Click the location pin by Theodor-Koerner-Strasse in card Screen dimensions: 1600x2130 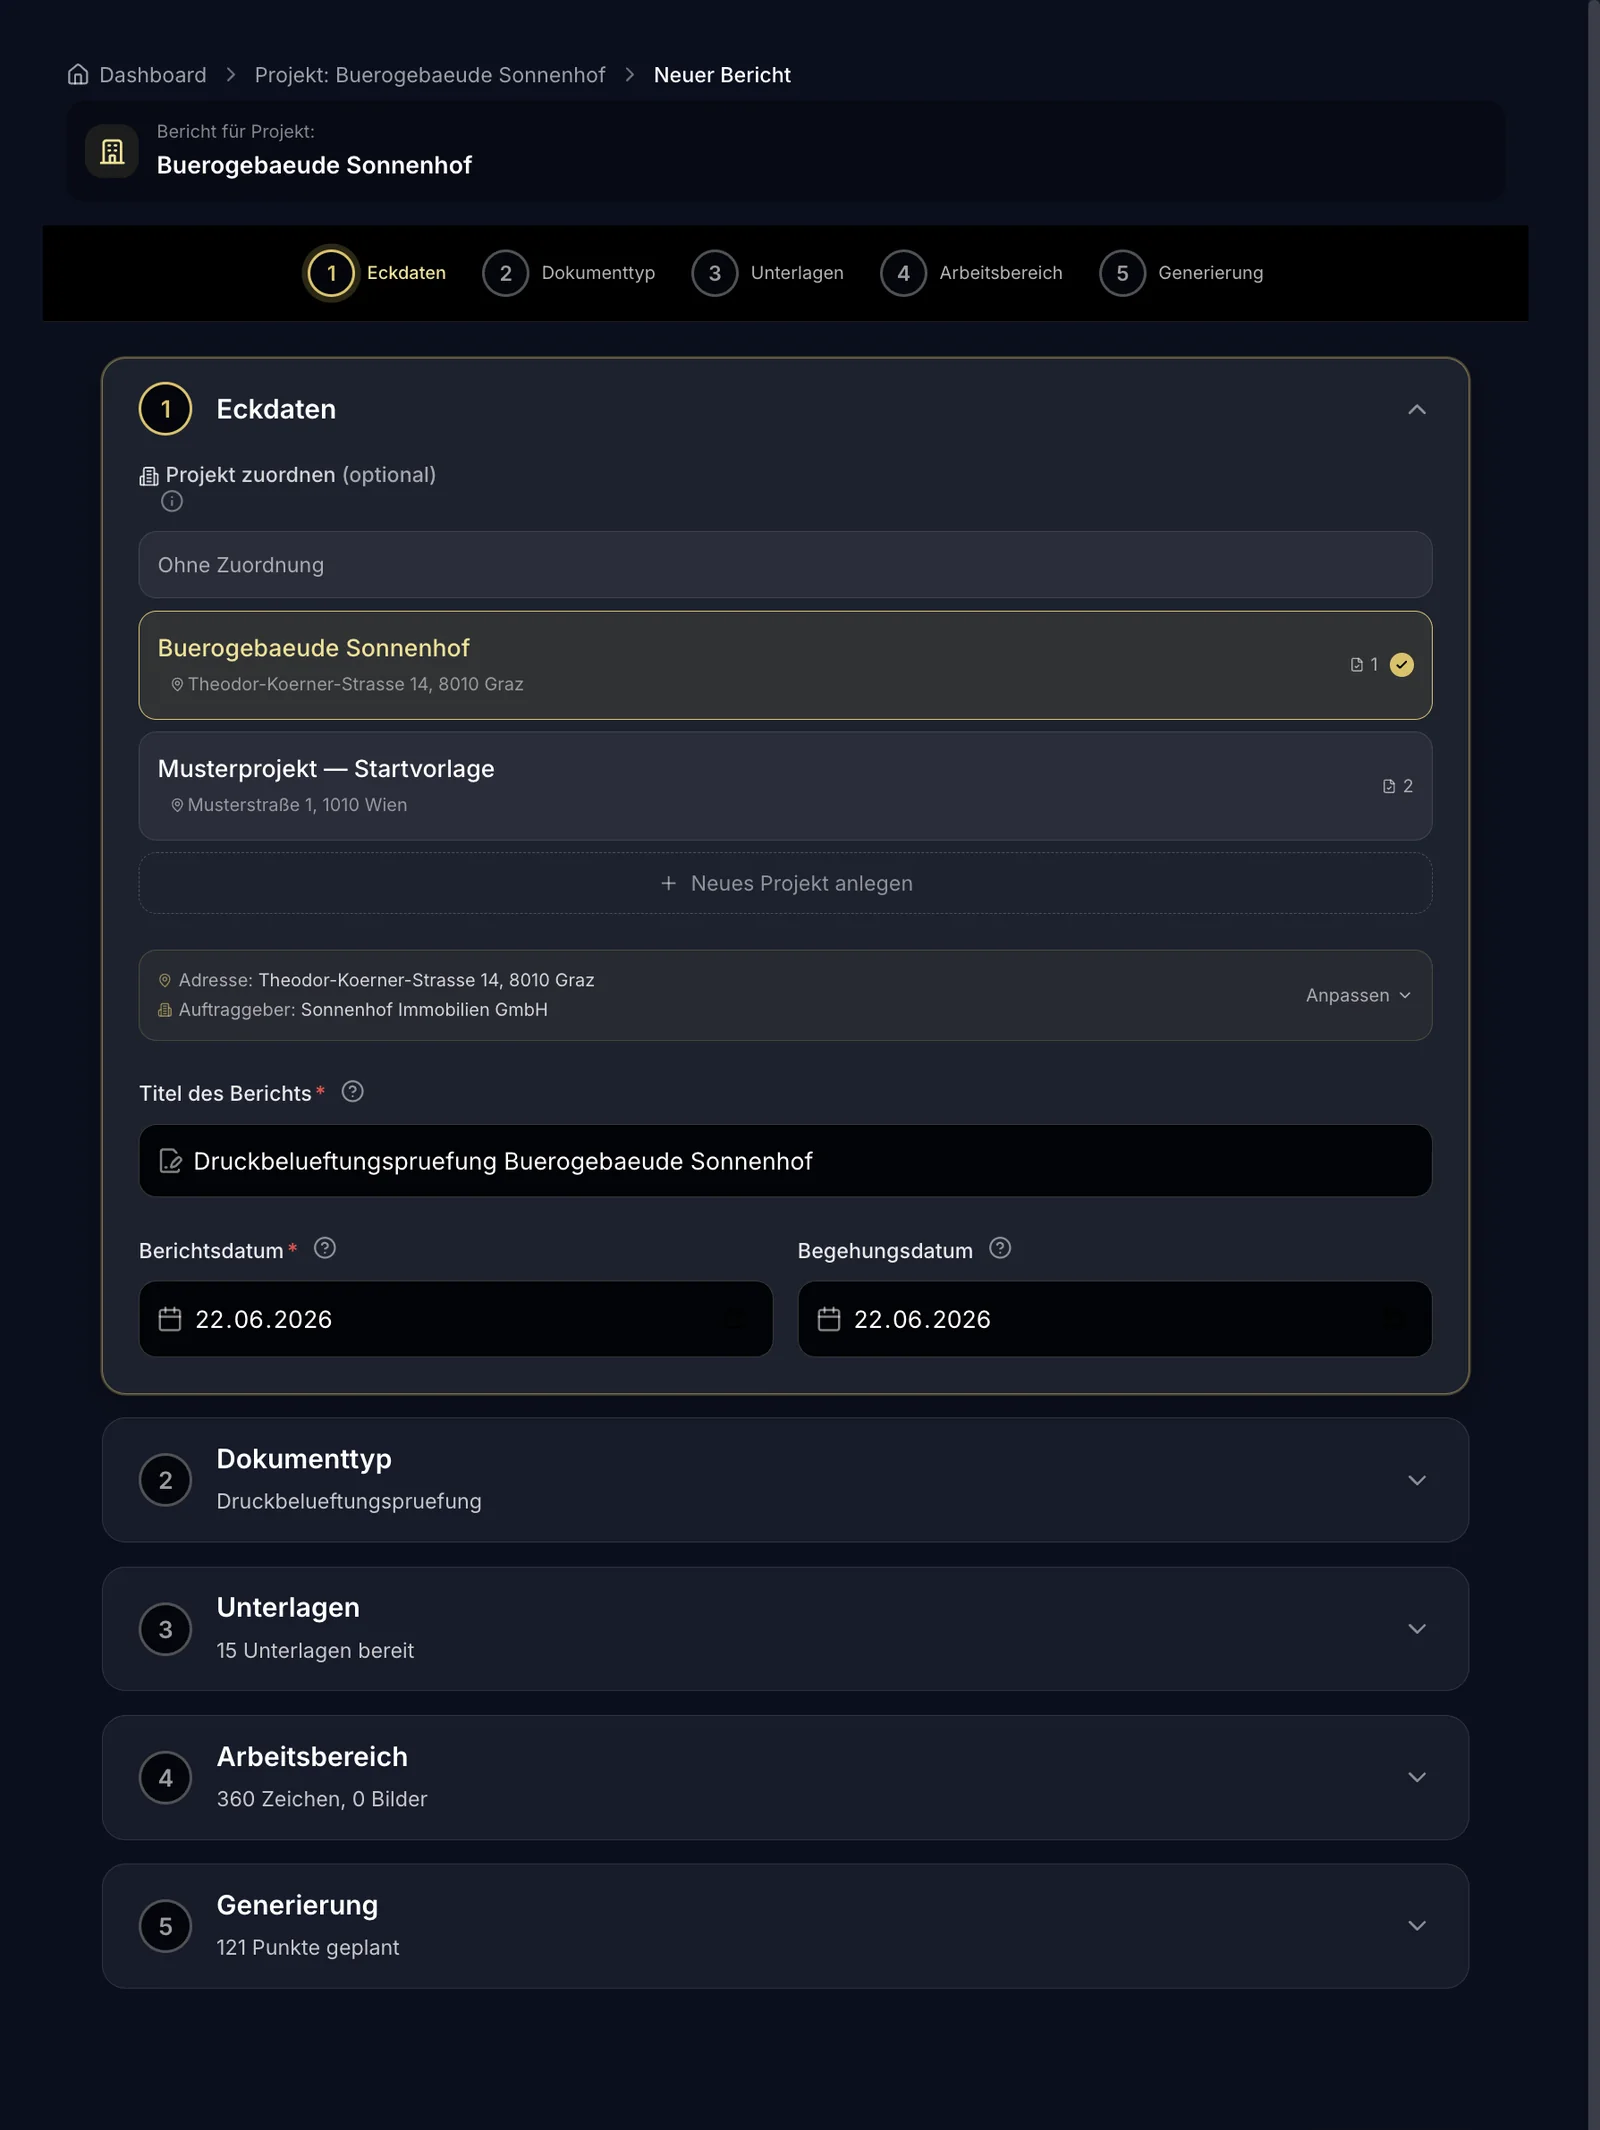click(177, 684)
